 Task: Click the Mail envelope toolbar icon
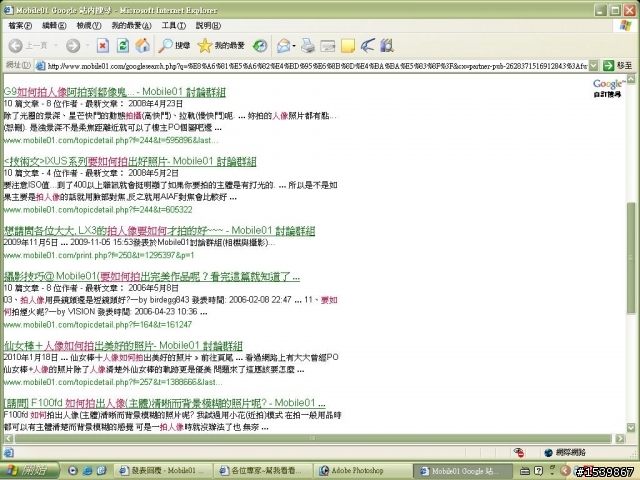tap(283, 46)
